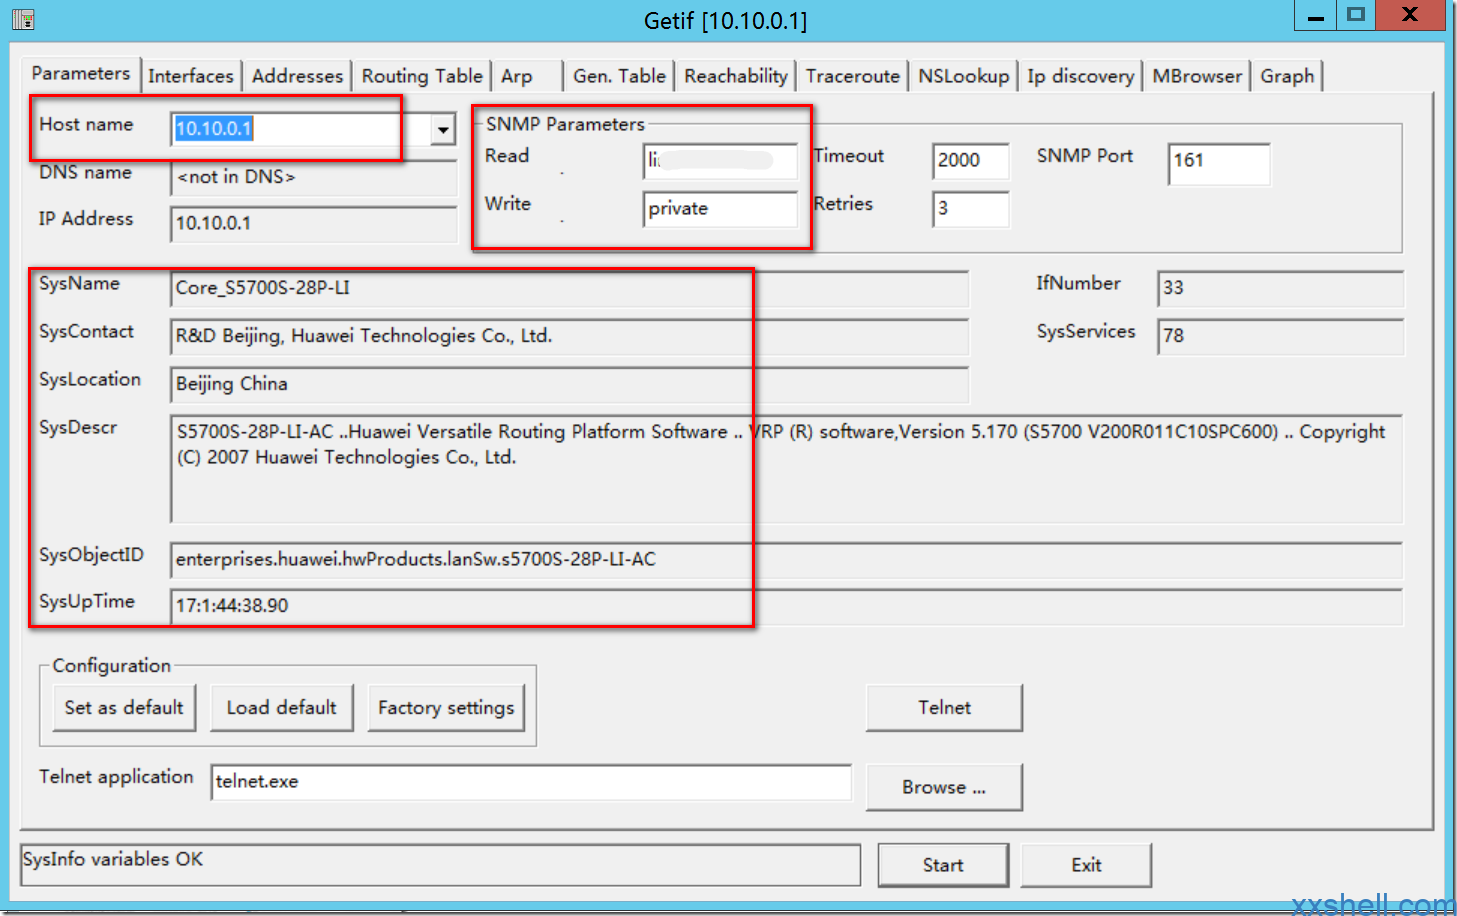Click the SysDescr label
1457x916 pixels.
[x=78, y=428]
